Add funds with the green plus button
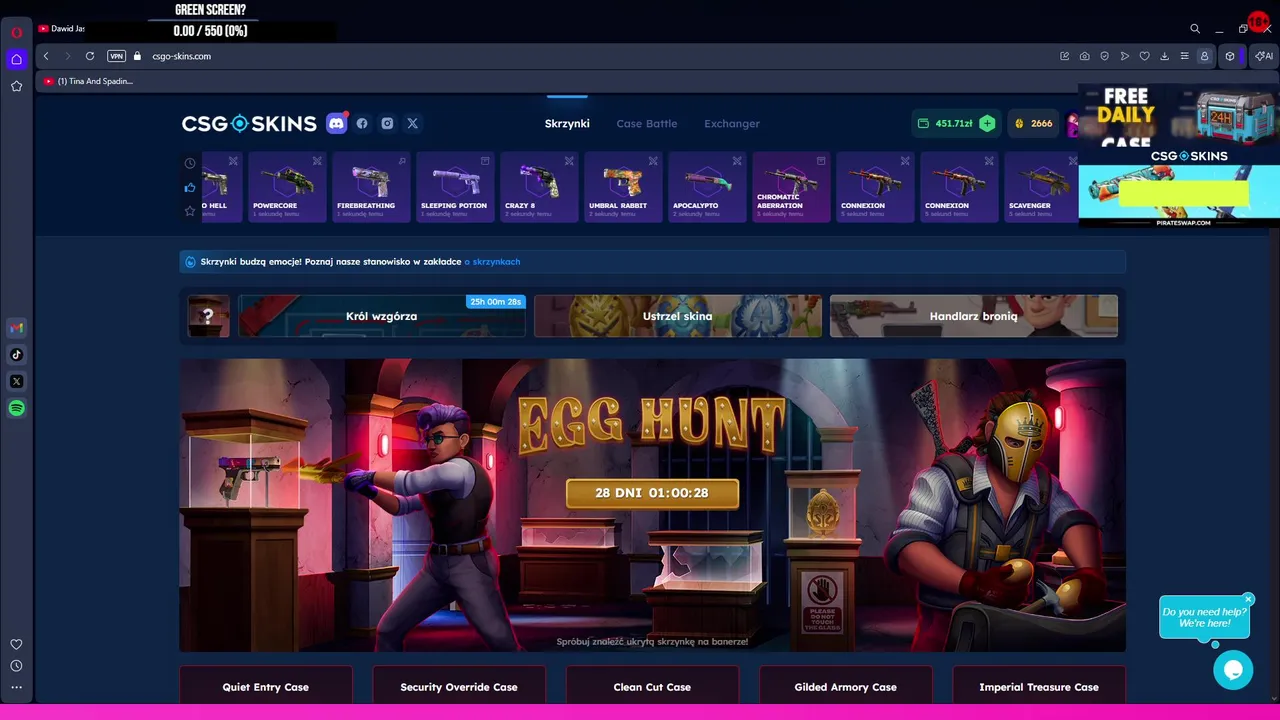Viewport: 1280px width, 720px height. 987,123
